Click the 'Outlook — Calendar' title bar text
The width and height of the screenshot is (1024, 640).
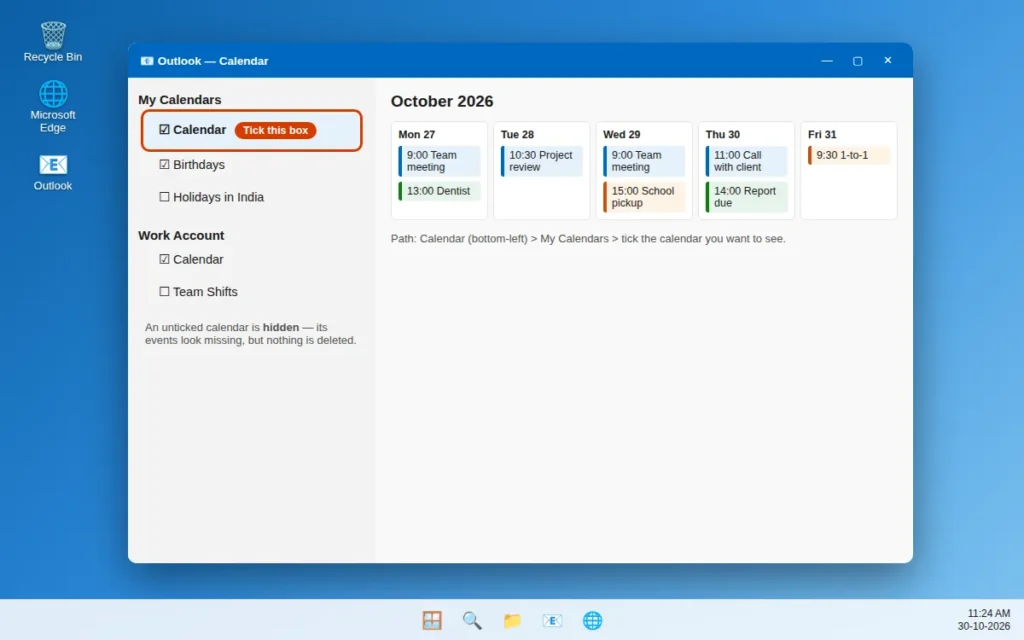[x=213, y=61]
